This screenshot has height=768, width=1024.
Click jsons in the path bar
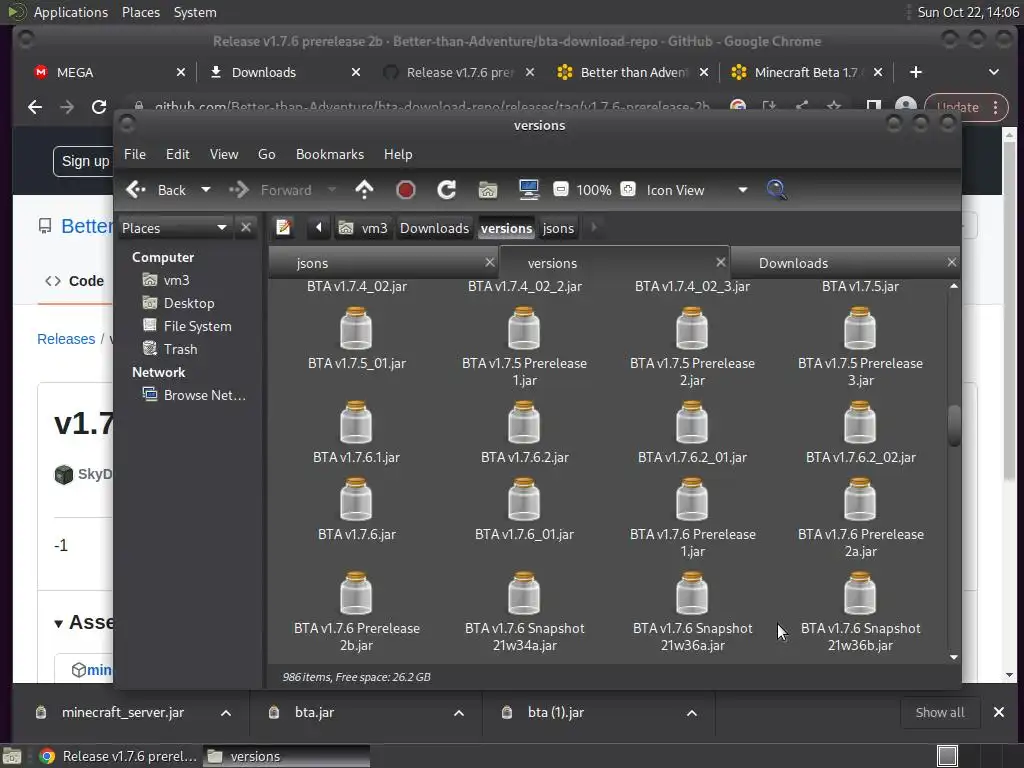click(x=558, y=228)
